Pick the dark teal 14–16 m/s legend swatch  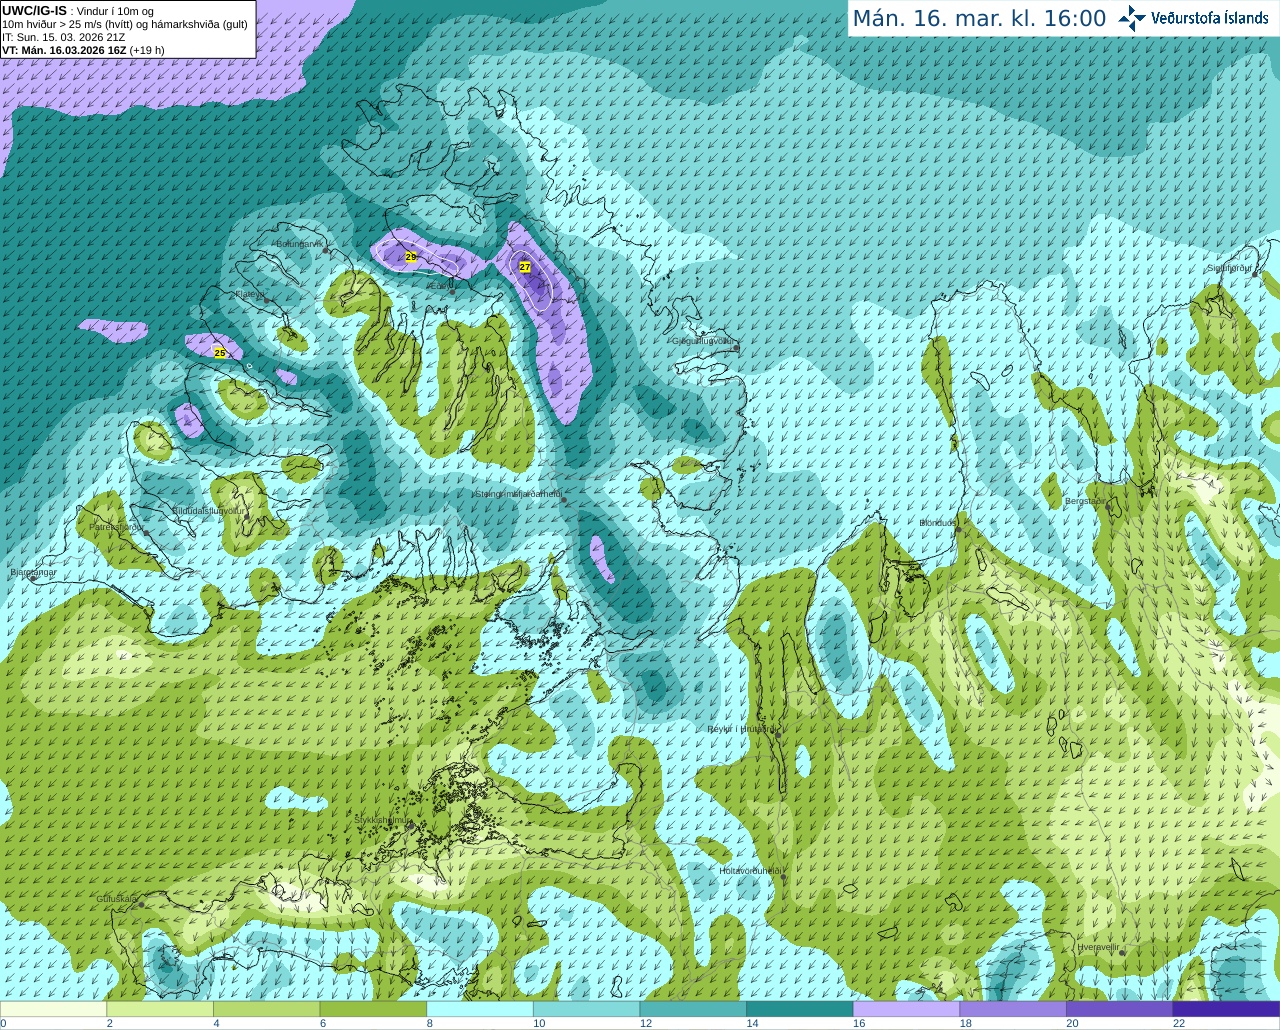pos(800,1009)
